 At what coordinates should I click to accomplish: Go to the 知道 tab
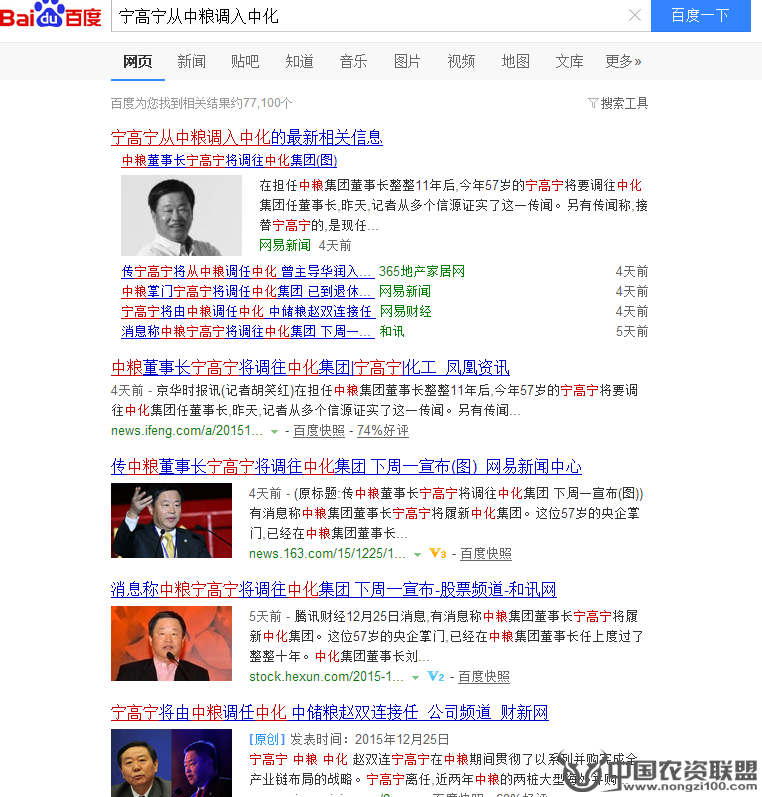tap(299, 62)
